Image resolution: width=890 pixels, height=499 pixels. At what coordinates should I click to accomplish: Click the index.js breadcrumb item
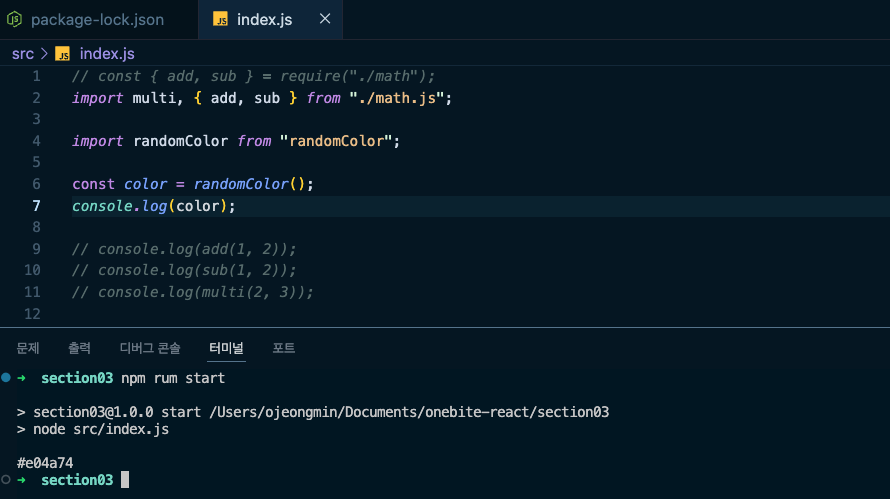107,54
